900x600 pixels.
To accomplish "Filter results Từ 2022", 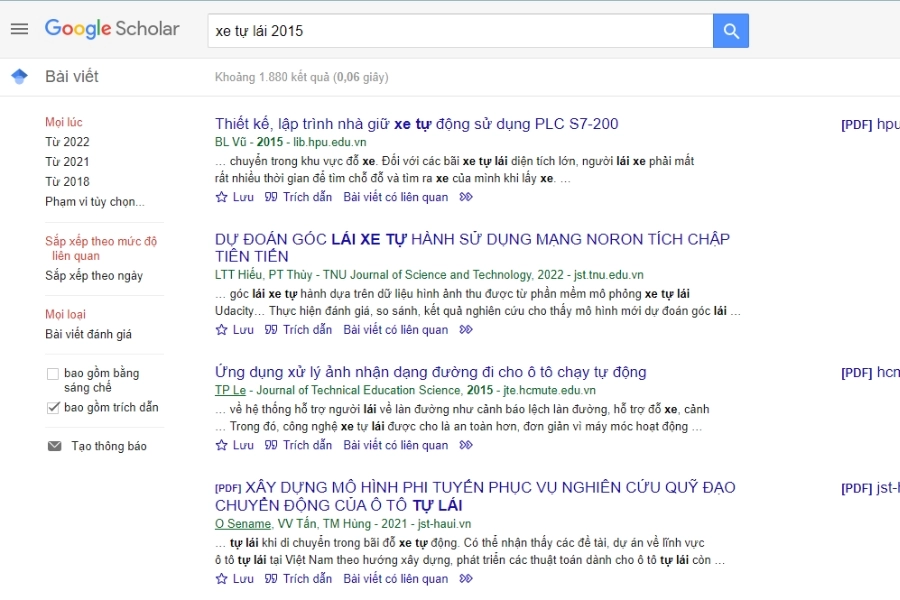I will tap(67, 142).
